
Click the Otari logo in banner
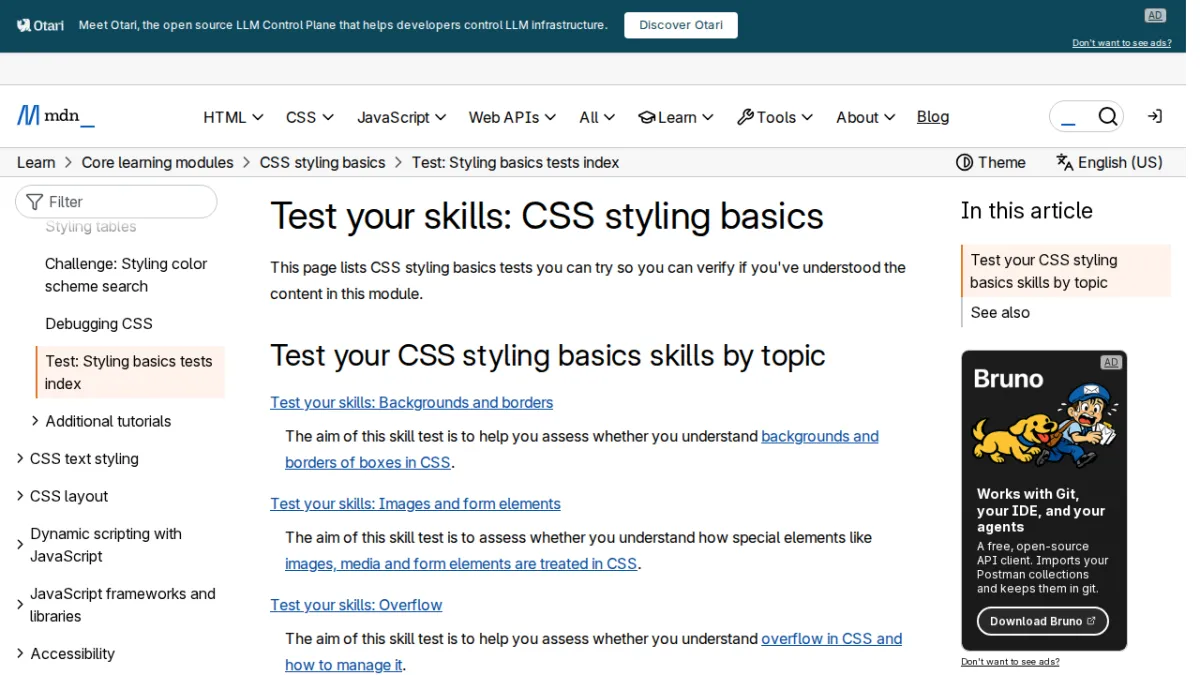click(x=41, y=25)
